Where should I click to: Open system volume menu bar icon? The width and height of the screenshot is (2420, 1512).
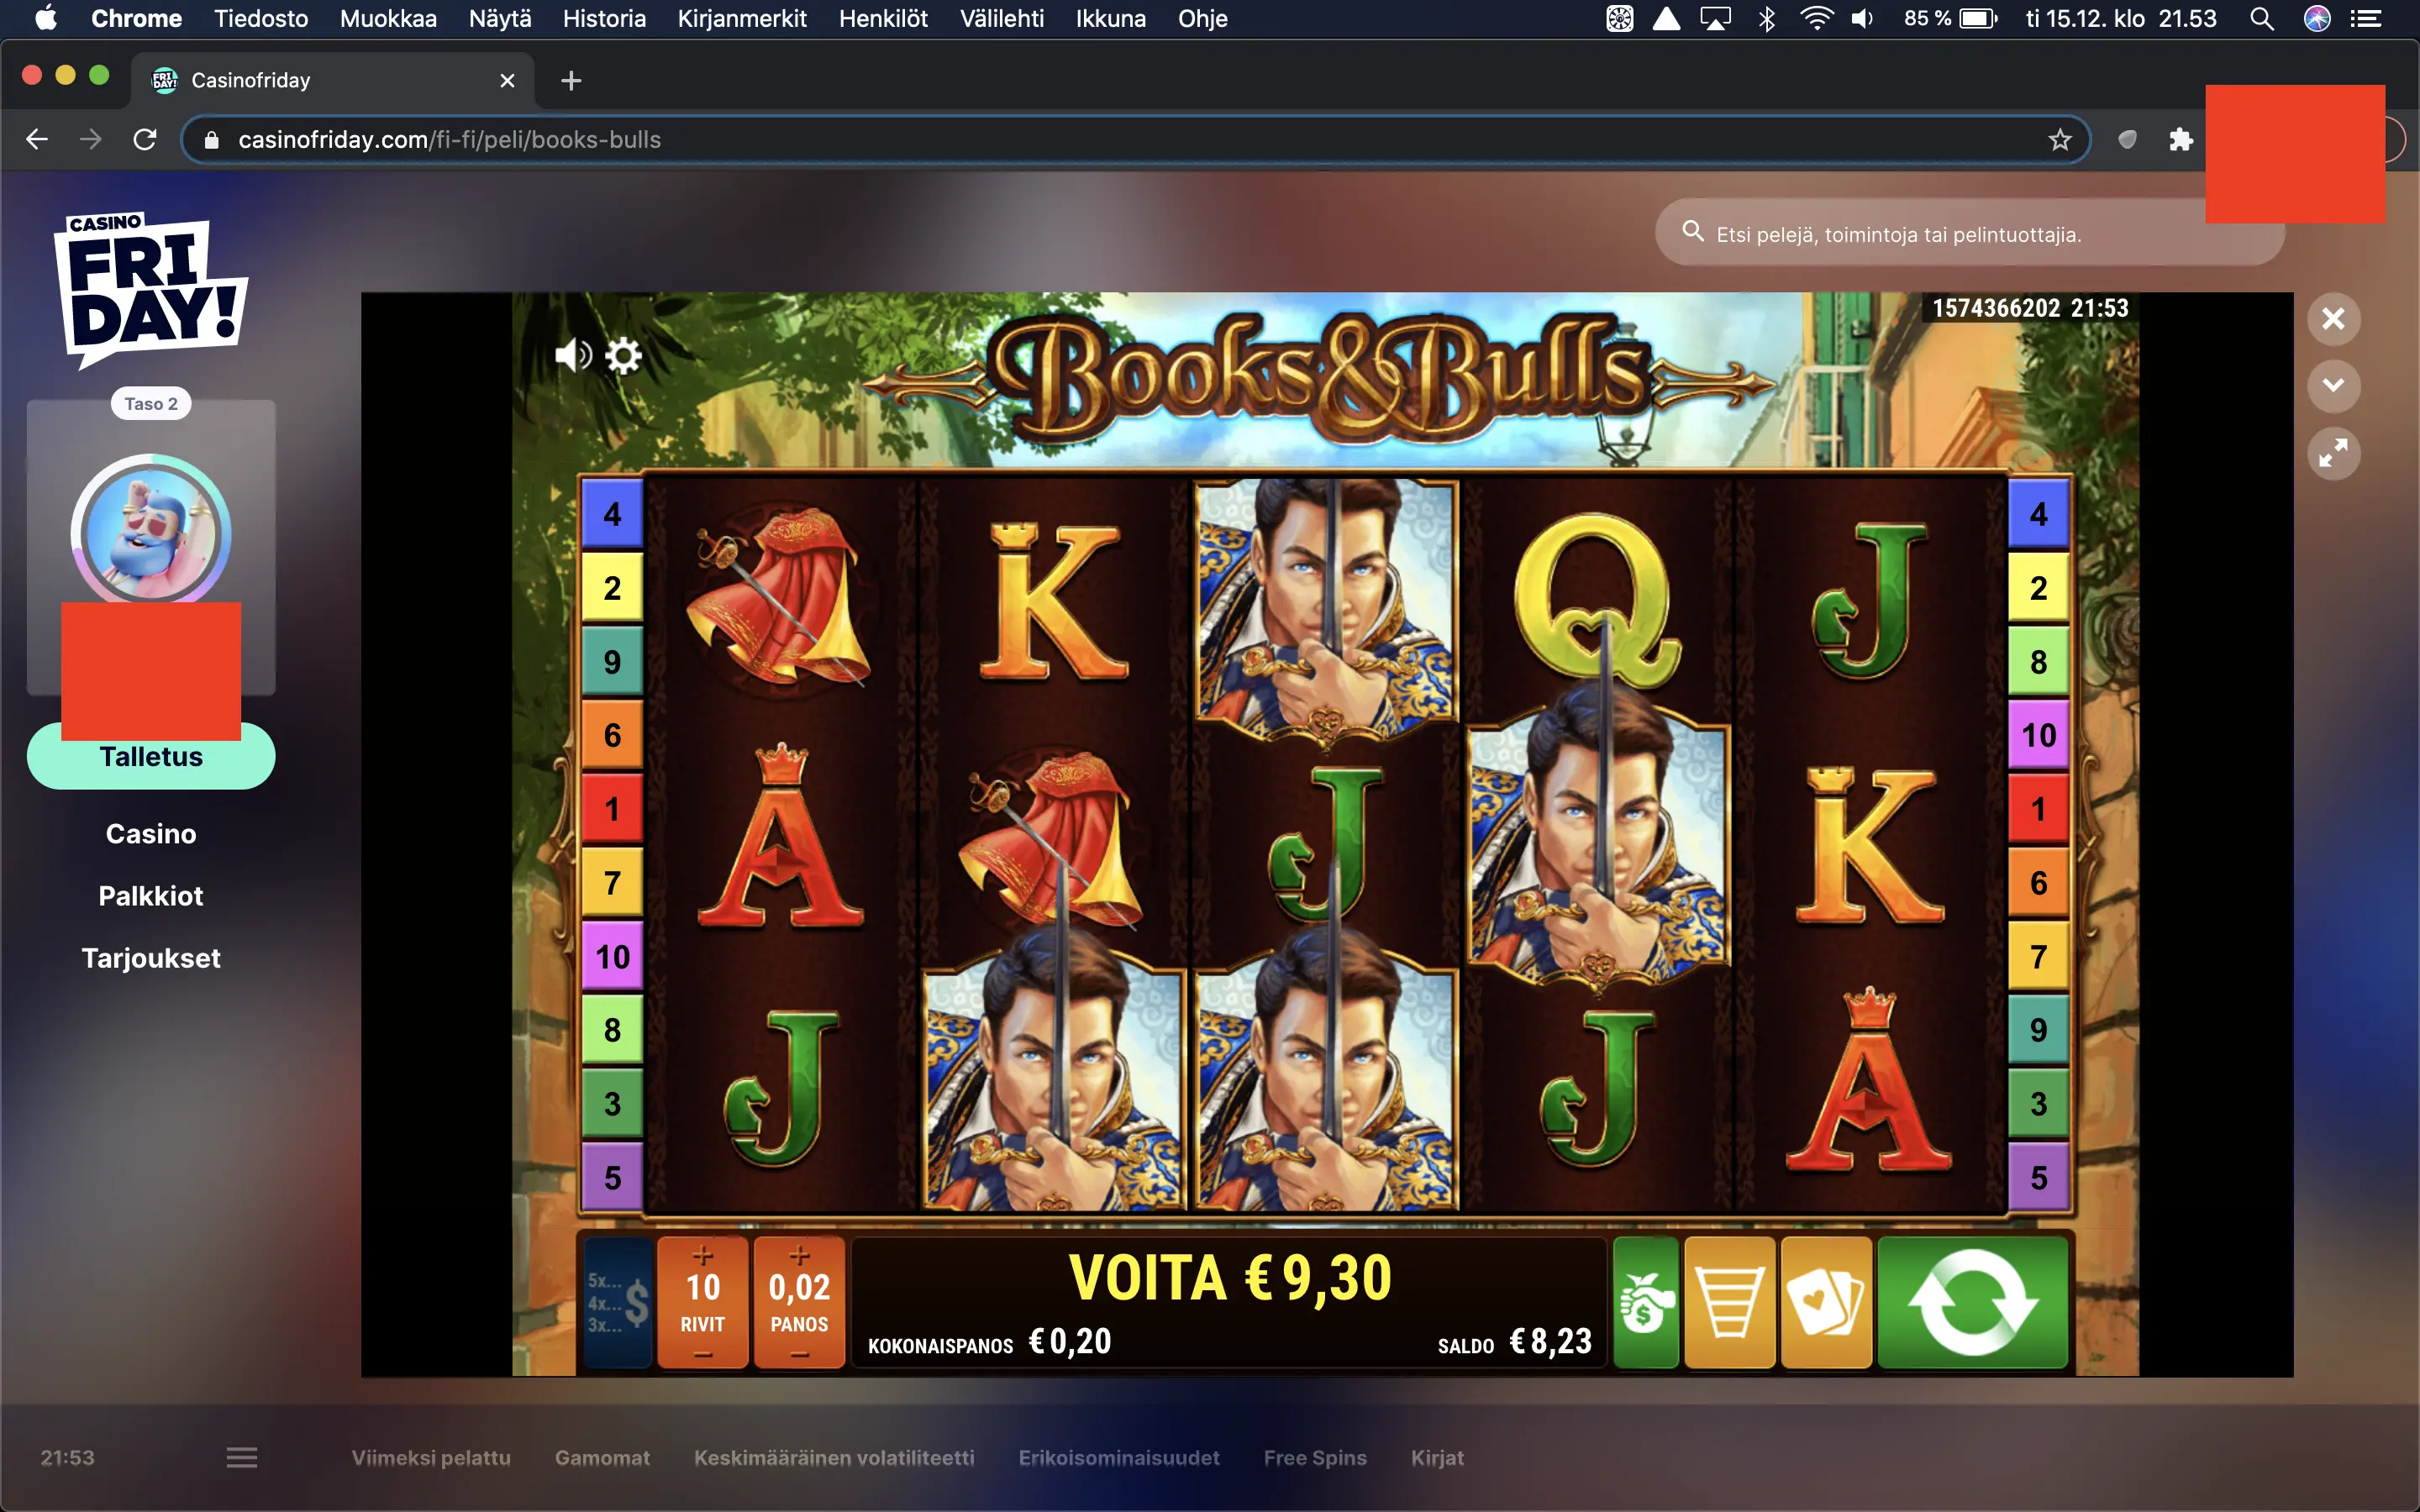tap(1862, 18)
